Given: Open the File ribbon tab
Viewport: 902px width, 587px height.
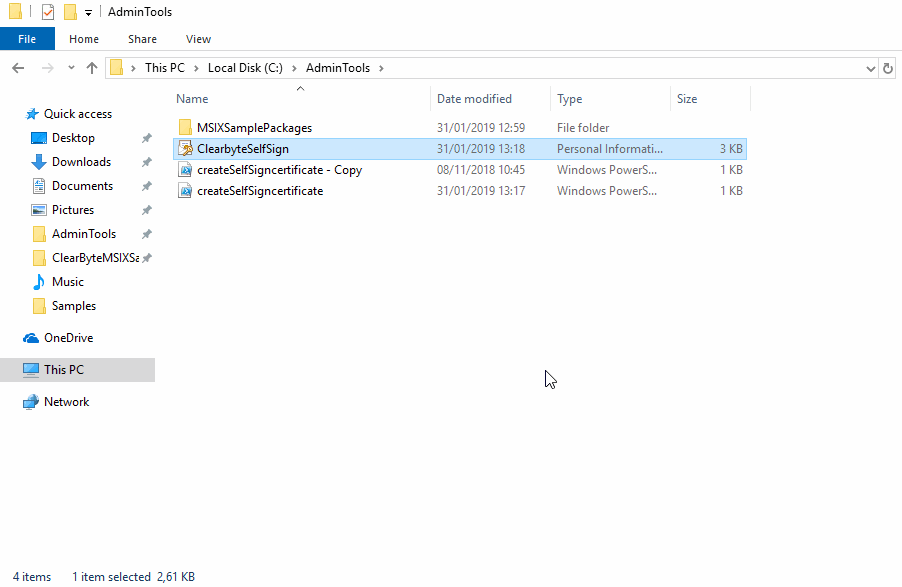Looking at the screenshot, I should [27, 39].
